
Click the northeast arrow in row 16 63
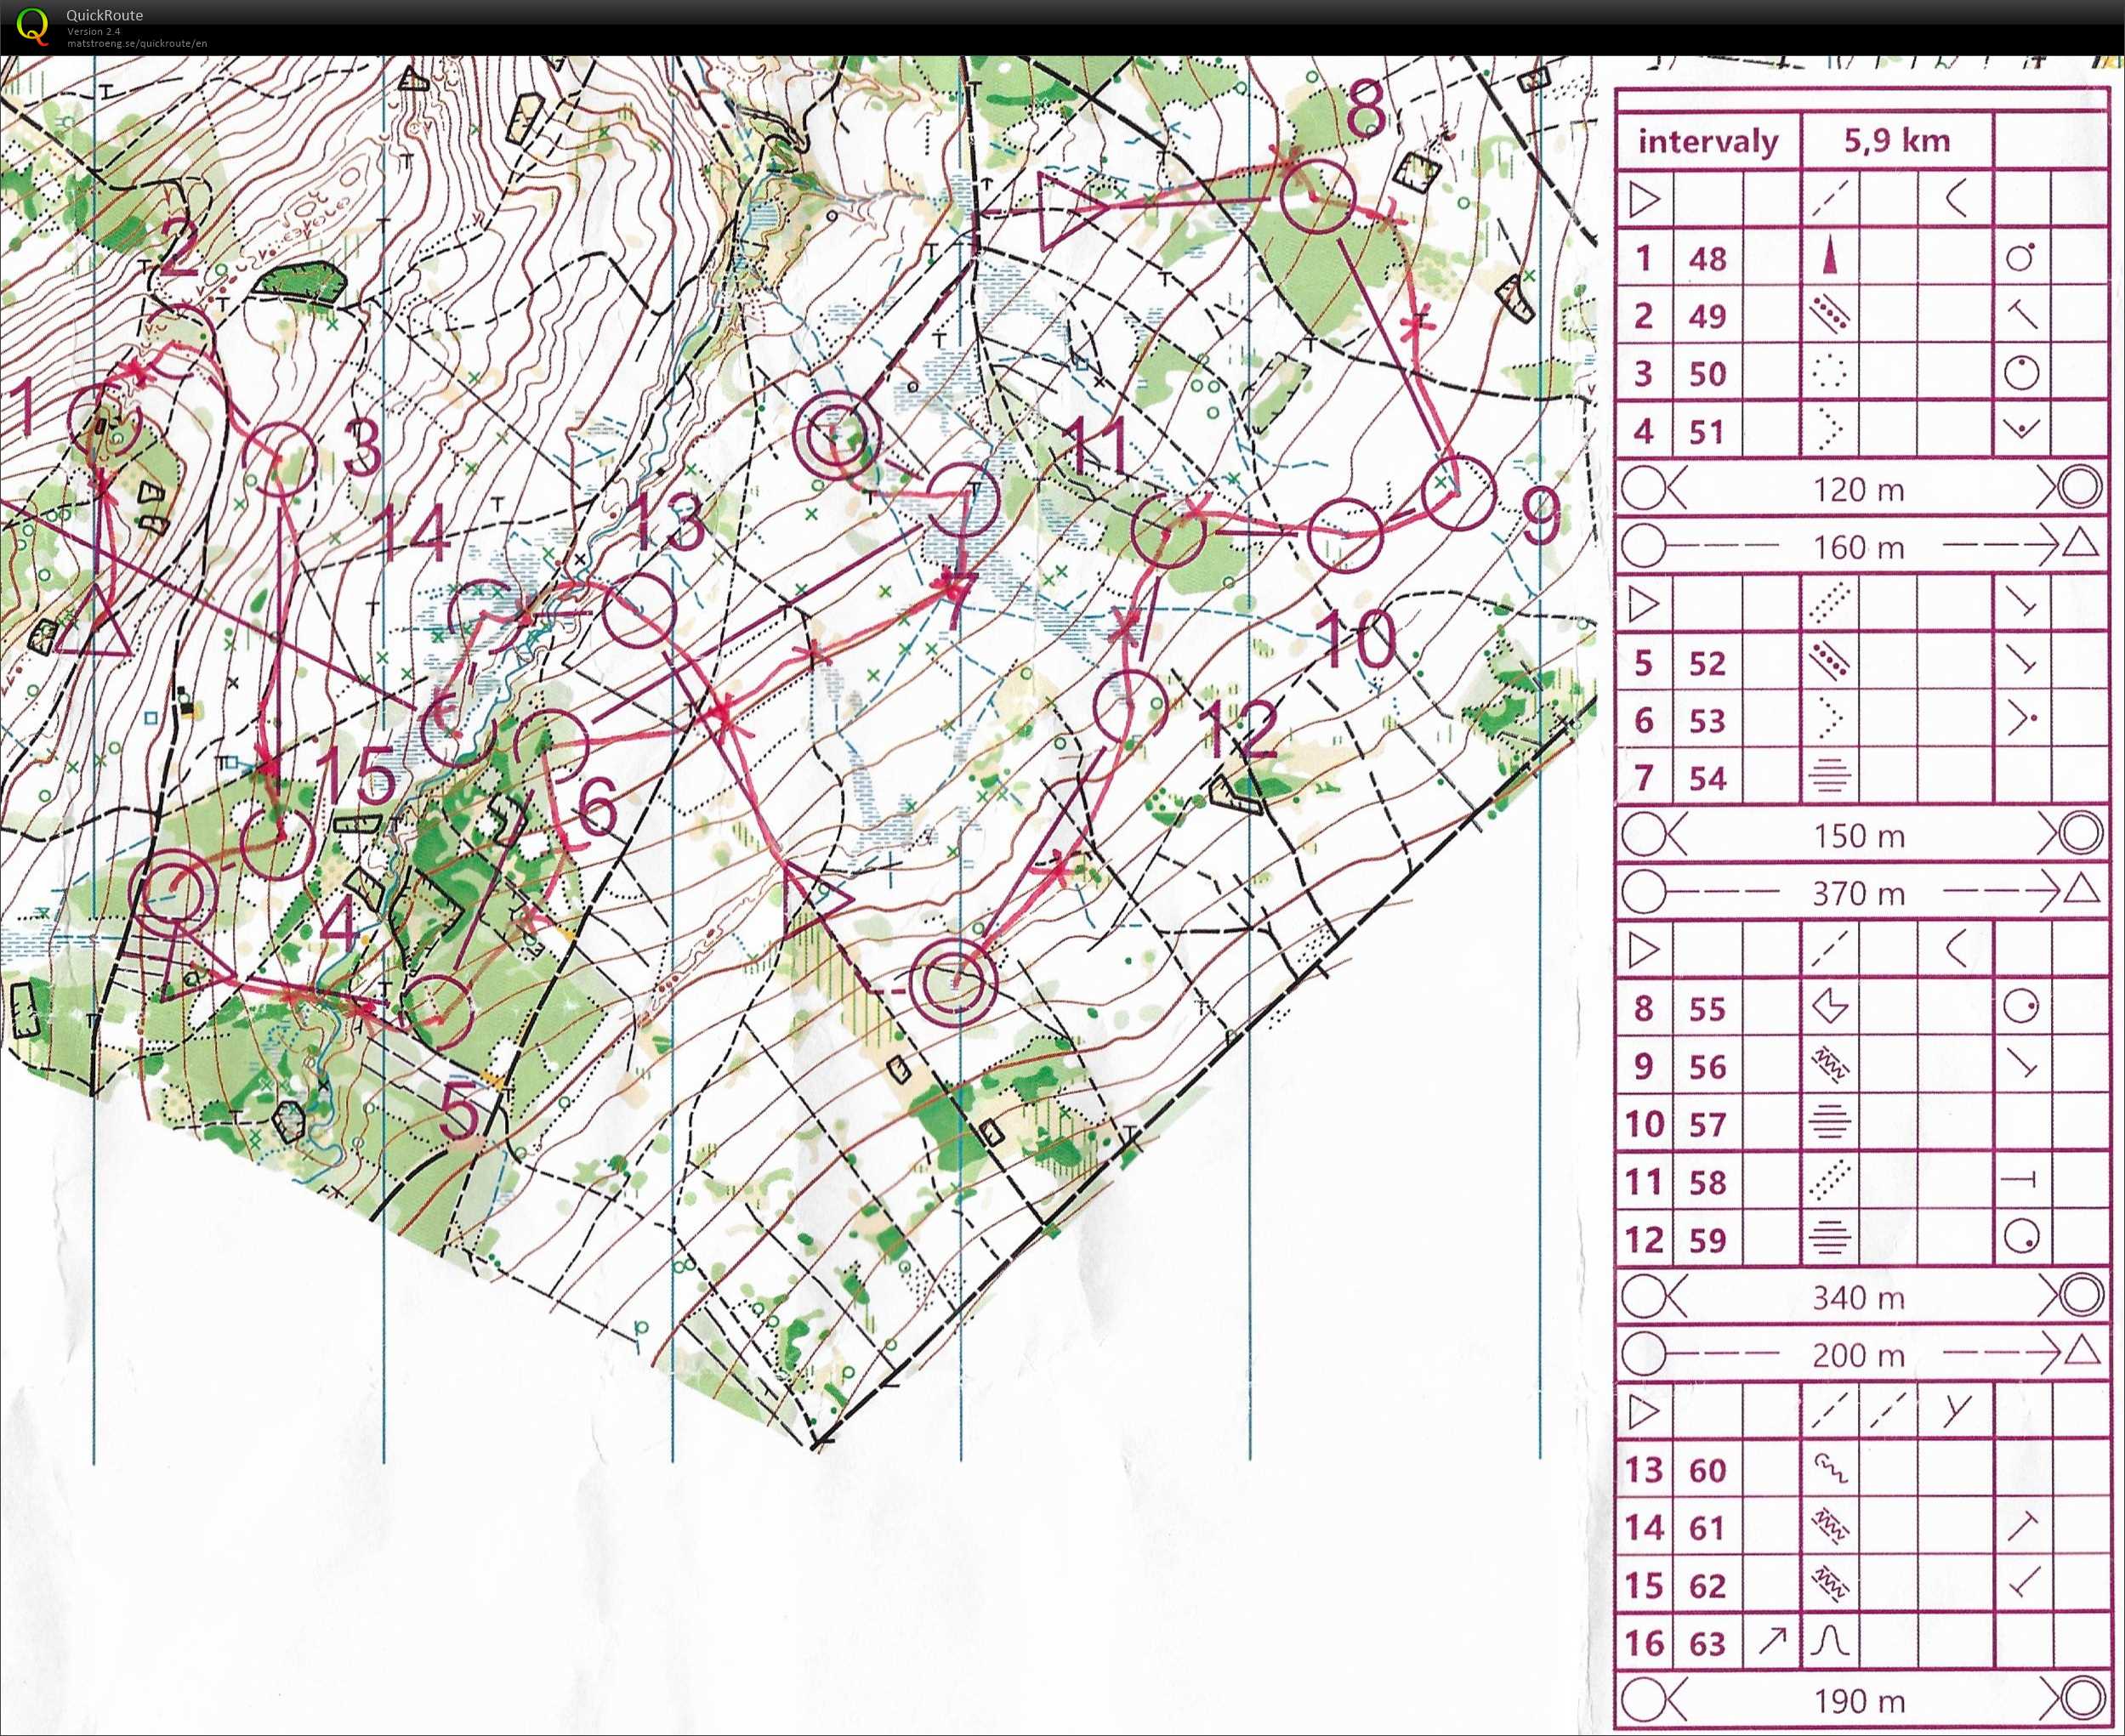pos(1773,1641)
